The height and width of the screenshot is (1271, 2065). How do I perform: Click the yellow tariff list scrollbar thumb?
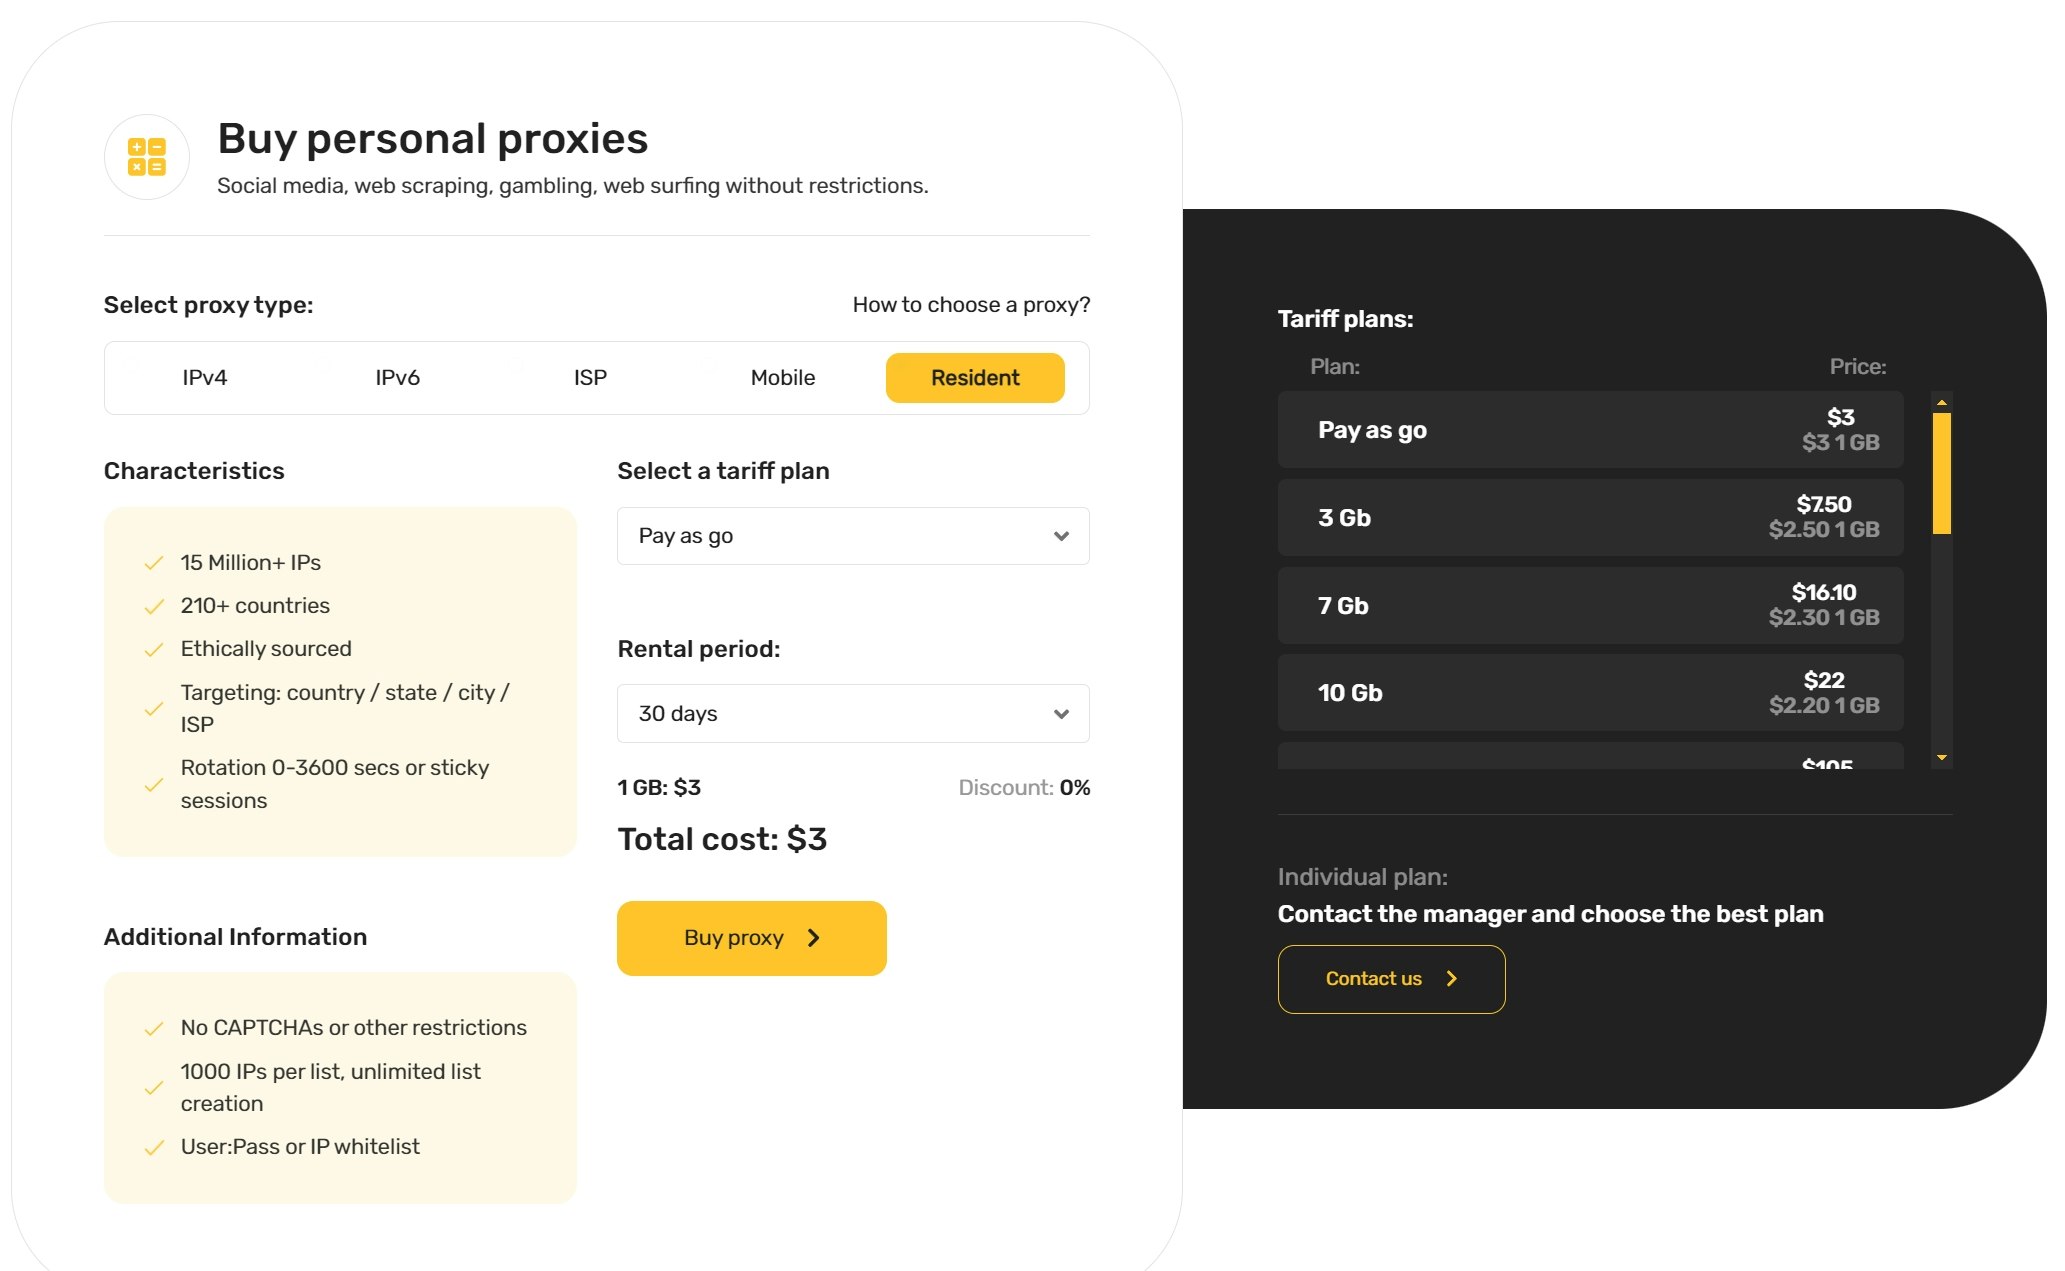pos(1941,474)
